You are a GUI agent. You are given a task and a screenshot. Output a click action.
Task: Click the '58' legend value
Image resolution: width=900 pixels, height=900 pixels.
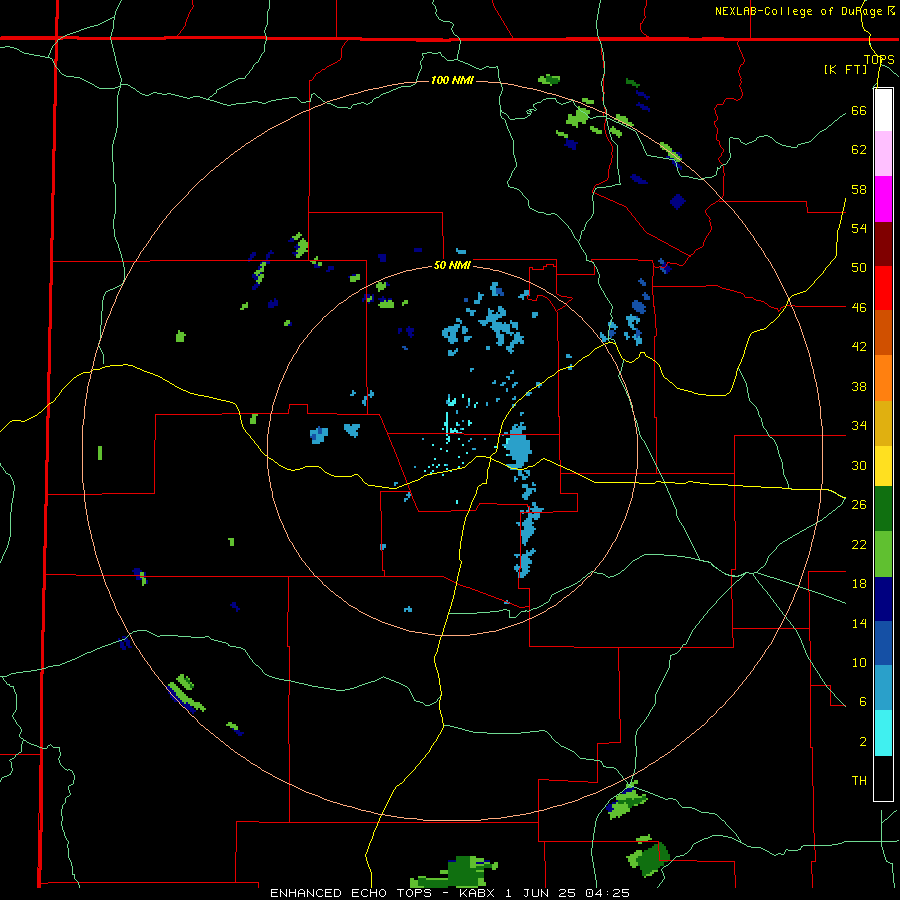(859, 189)
